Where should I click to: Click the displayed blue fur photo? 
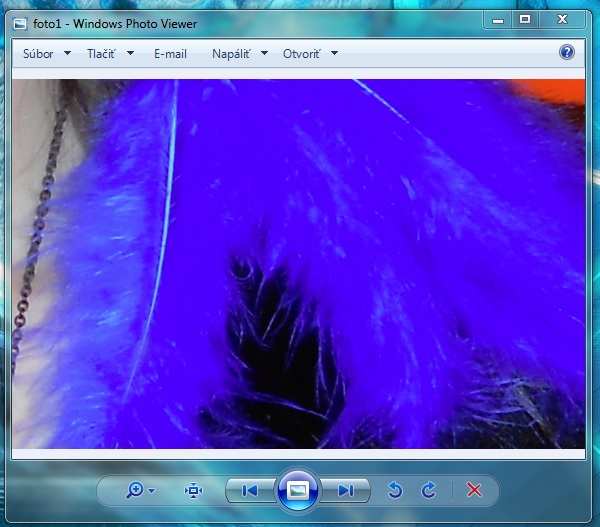tap(298, 264)
